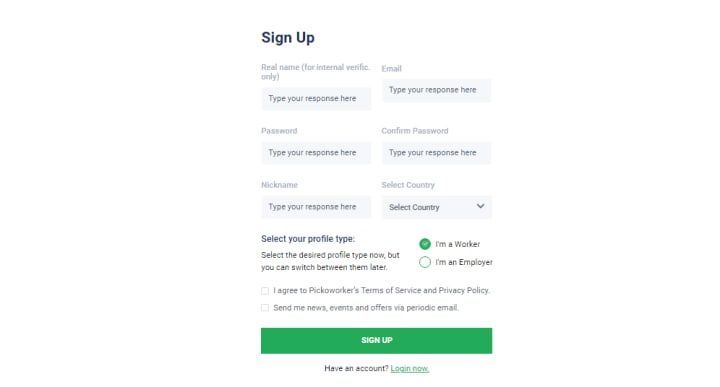Click the I agree to Pickoworker's Terms text
The width and height of the screenshot is (720, 387).
click(x=382, y=291)
